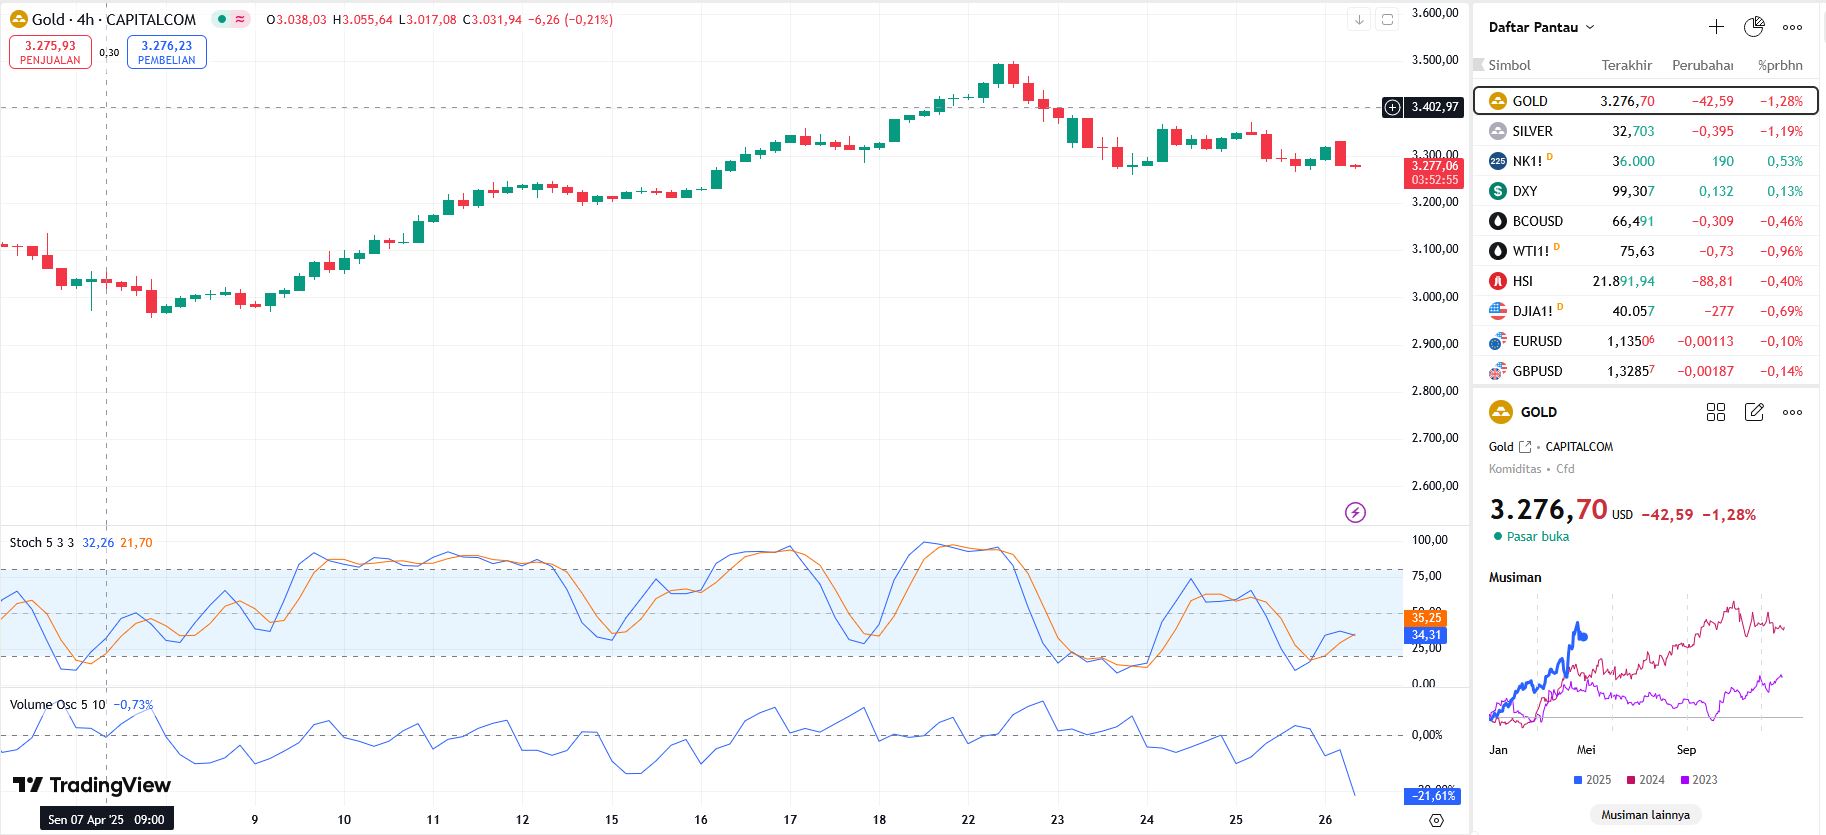
Task: Click the down-arrow icon at chart top right
Action: [x=1359, y=19]
